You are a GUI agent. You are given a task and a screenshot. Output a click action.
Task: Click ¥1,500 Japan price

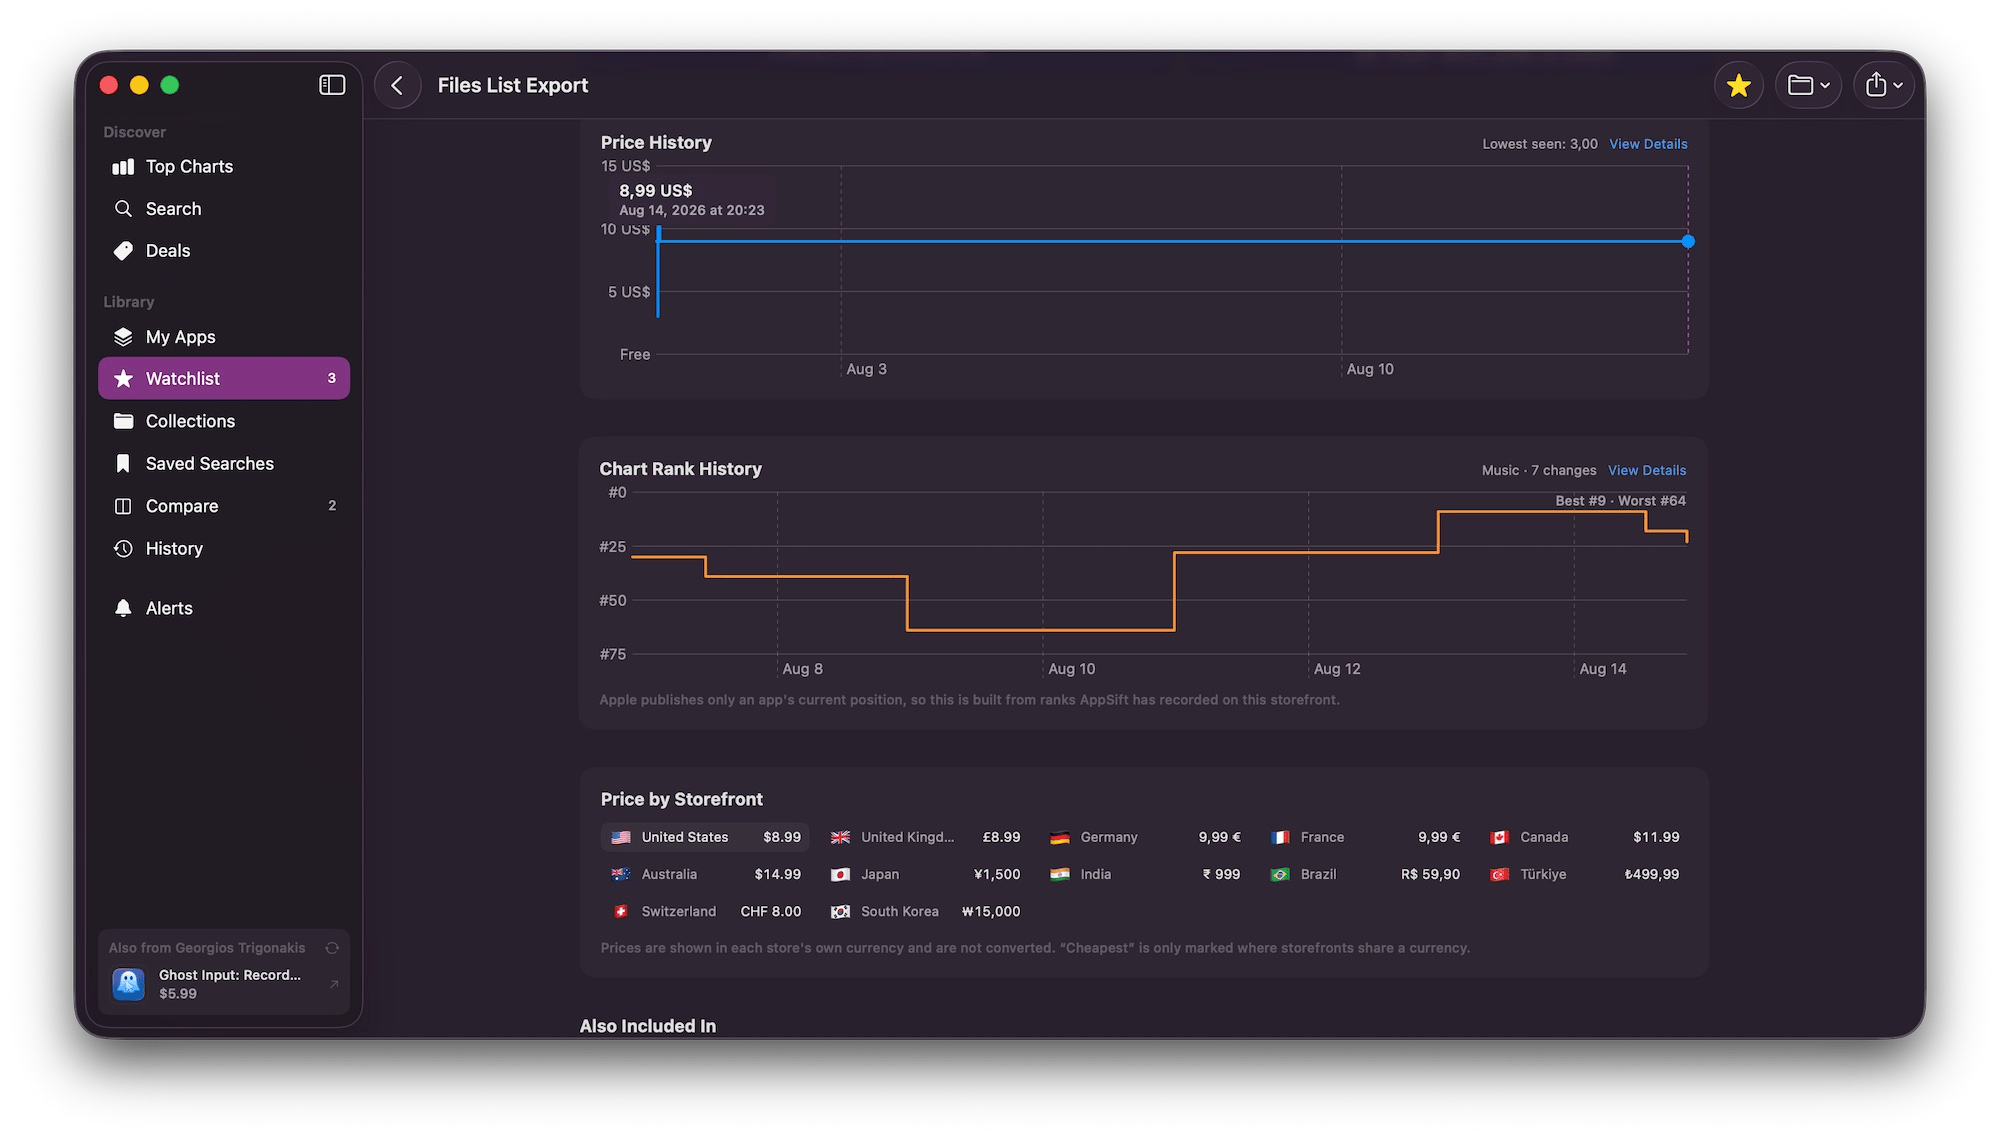click(997, 874)
